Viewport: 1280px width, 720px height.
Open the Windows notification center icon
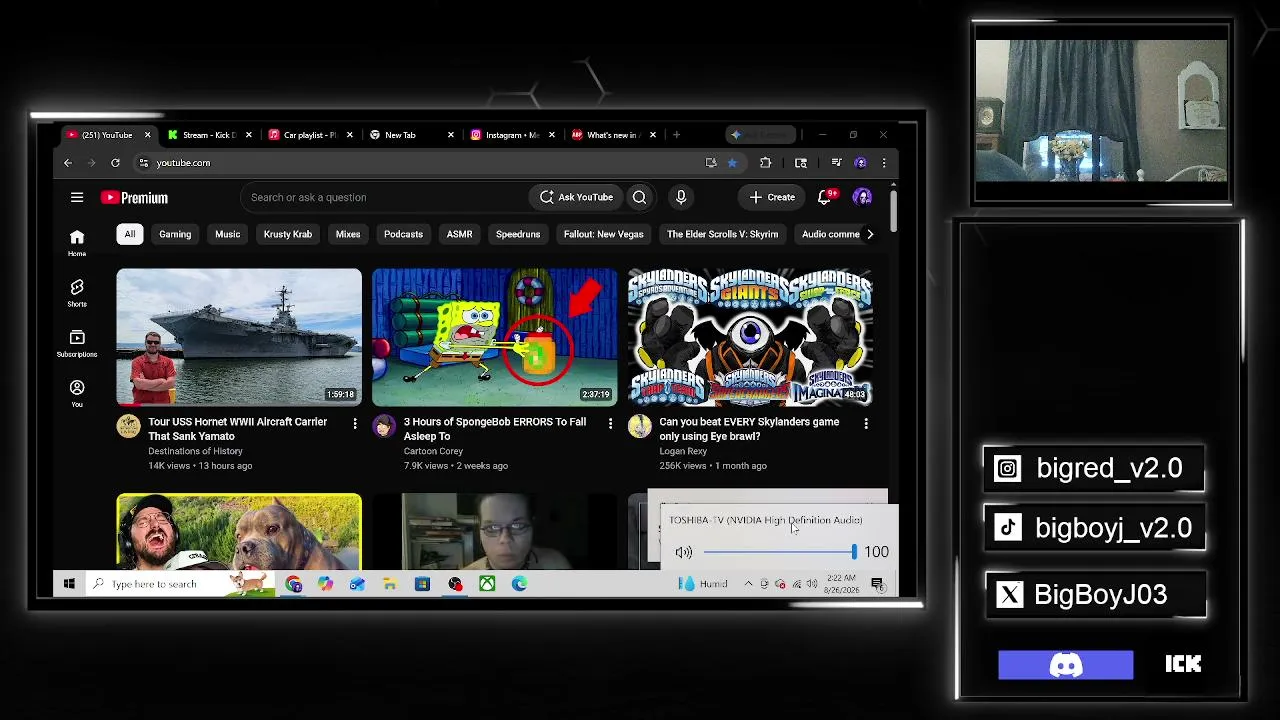[x=877, y=584]
